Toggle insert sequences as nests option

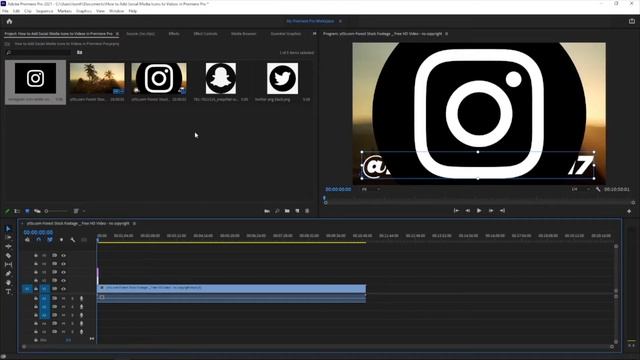click(27, 240)
